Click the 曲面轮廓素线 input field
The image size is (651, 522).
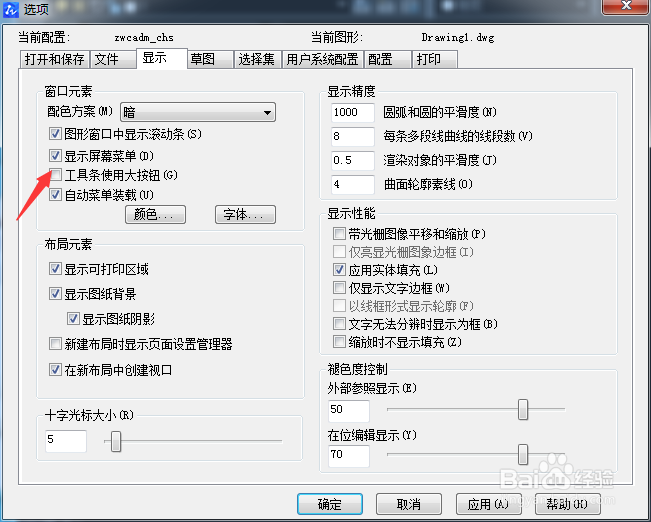pos(353,184)
